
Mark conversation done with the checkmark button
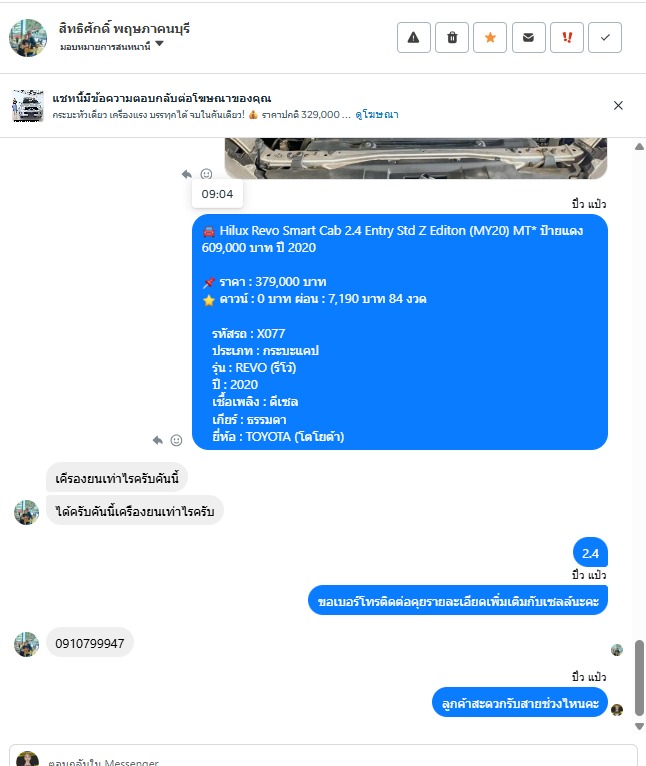coord(605,38)
